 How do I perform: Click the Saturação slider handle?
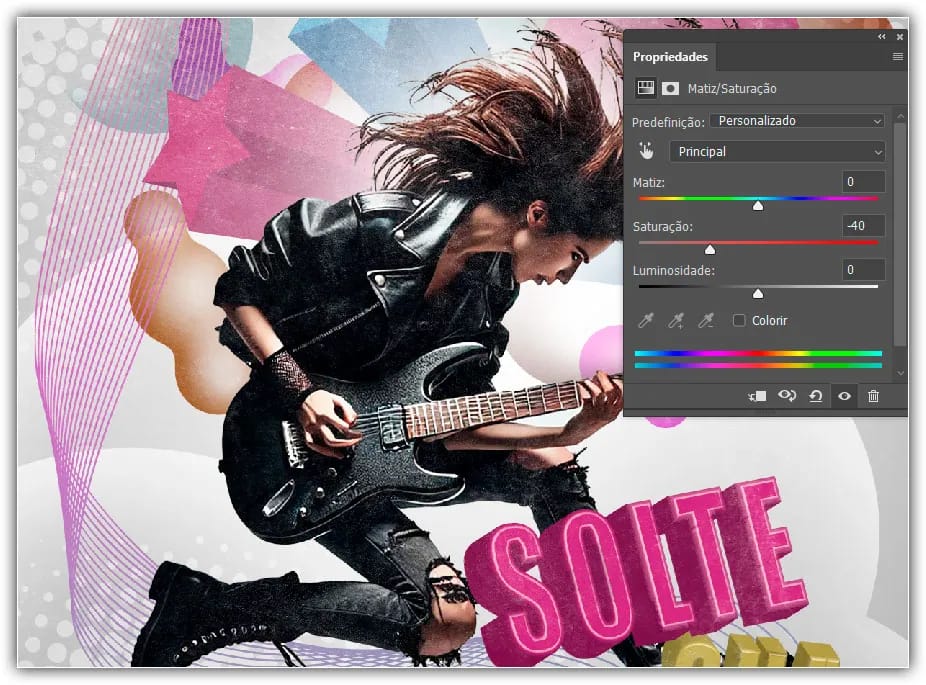pos(710,250)
